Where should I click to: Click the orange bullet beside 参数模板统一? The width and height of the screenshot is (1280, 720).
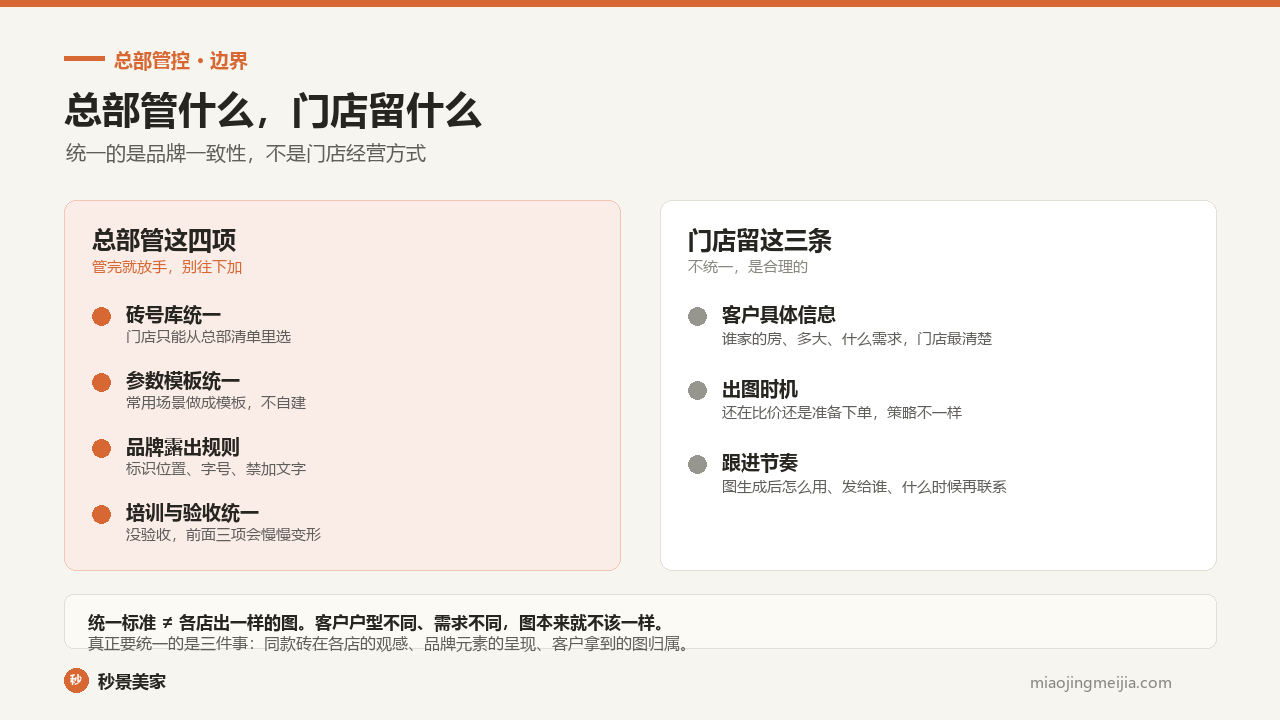(x=101, y=382)
